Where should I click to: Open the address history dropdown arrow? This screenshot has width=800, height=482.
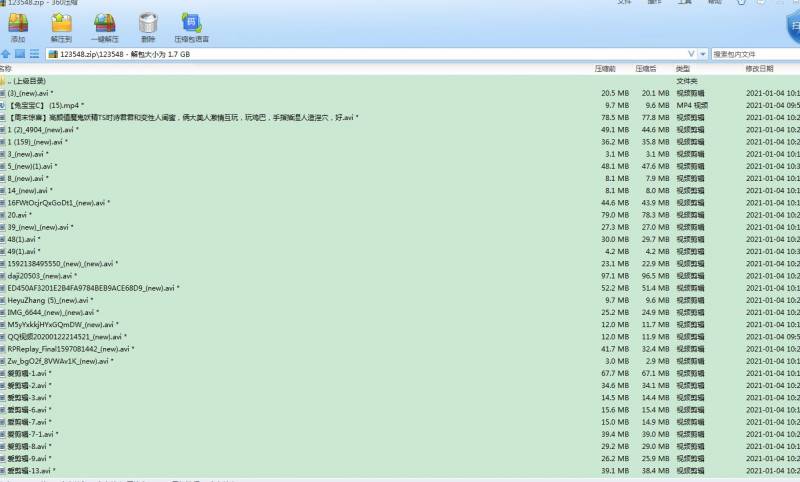pos(703,53)
